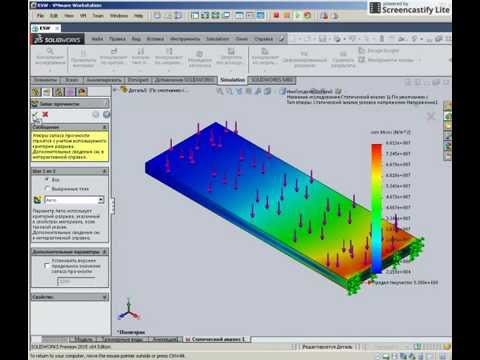This screenshot has height=360, width=480.
Task: Open the DisplayManager tab icon
Action: coord(82,92)
